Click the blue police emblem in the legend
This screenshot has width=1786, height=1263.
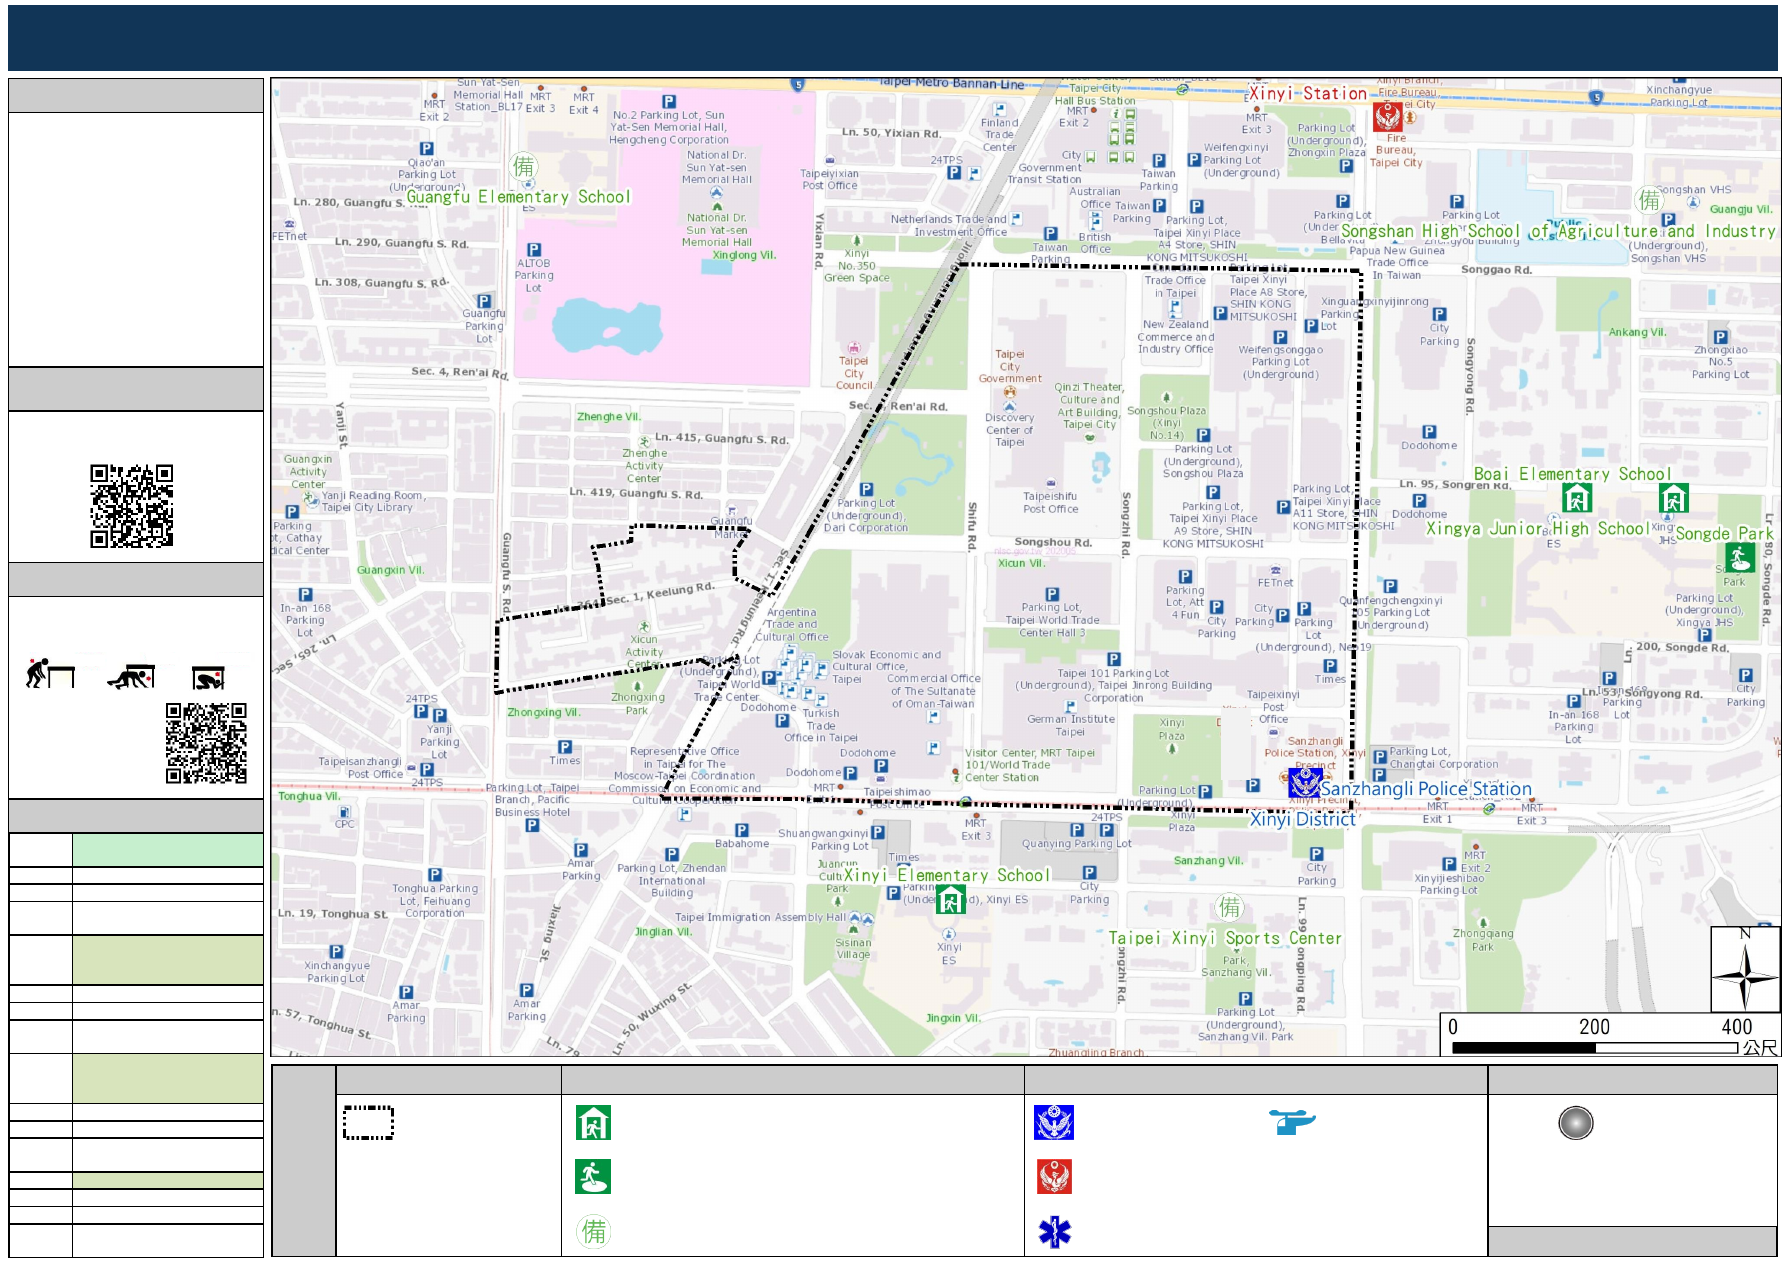pos(1054,1122)
